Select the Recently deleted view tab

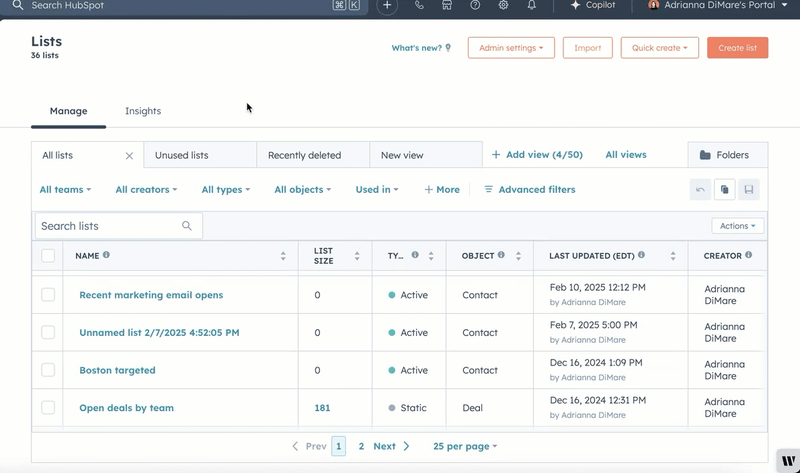pyautogui.click(x=313, y=155)
